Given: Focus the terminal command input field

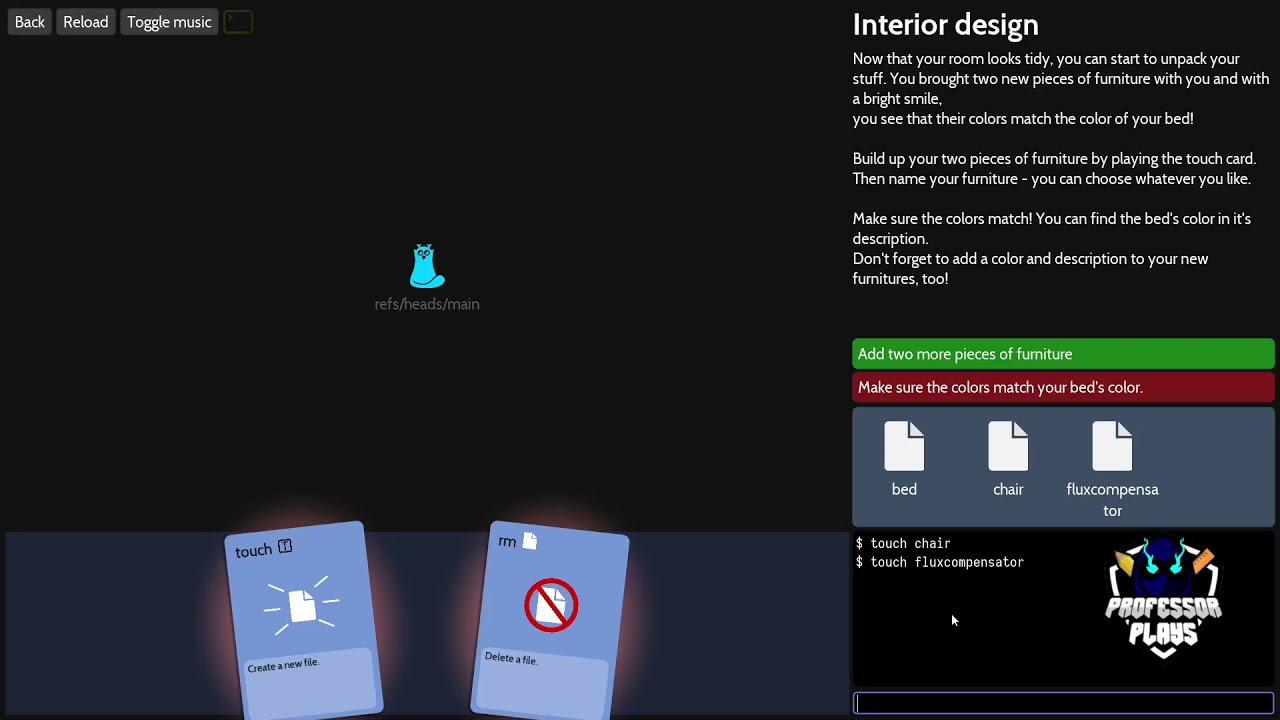Looking at the screenshot, I should (1063, 704).
